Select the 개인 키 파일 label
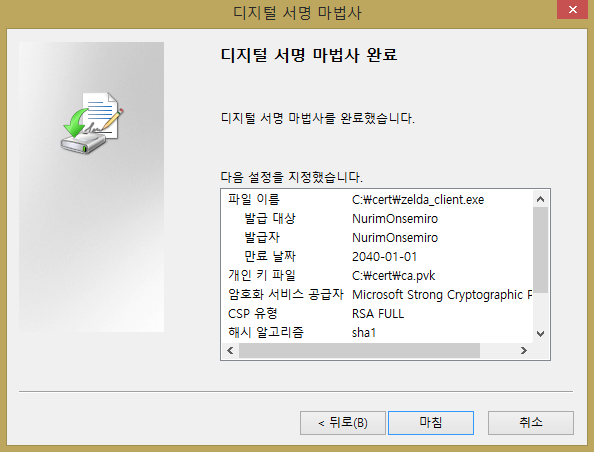The width and height of the screenshot is (594, 452). [262, 275]
